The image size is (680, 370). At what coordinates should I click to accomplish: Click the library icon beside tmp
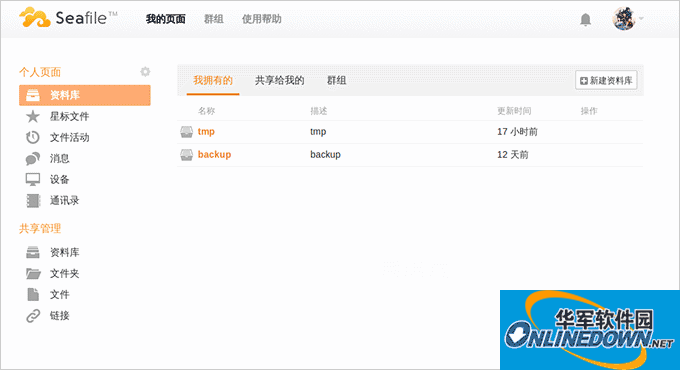coord(186,132)
